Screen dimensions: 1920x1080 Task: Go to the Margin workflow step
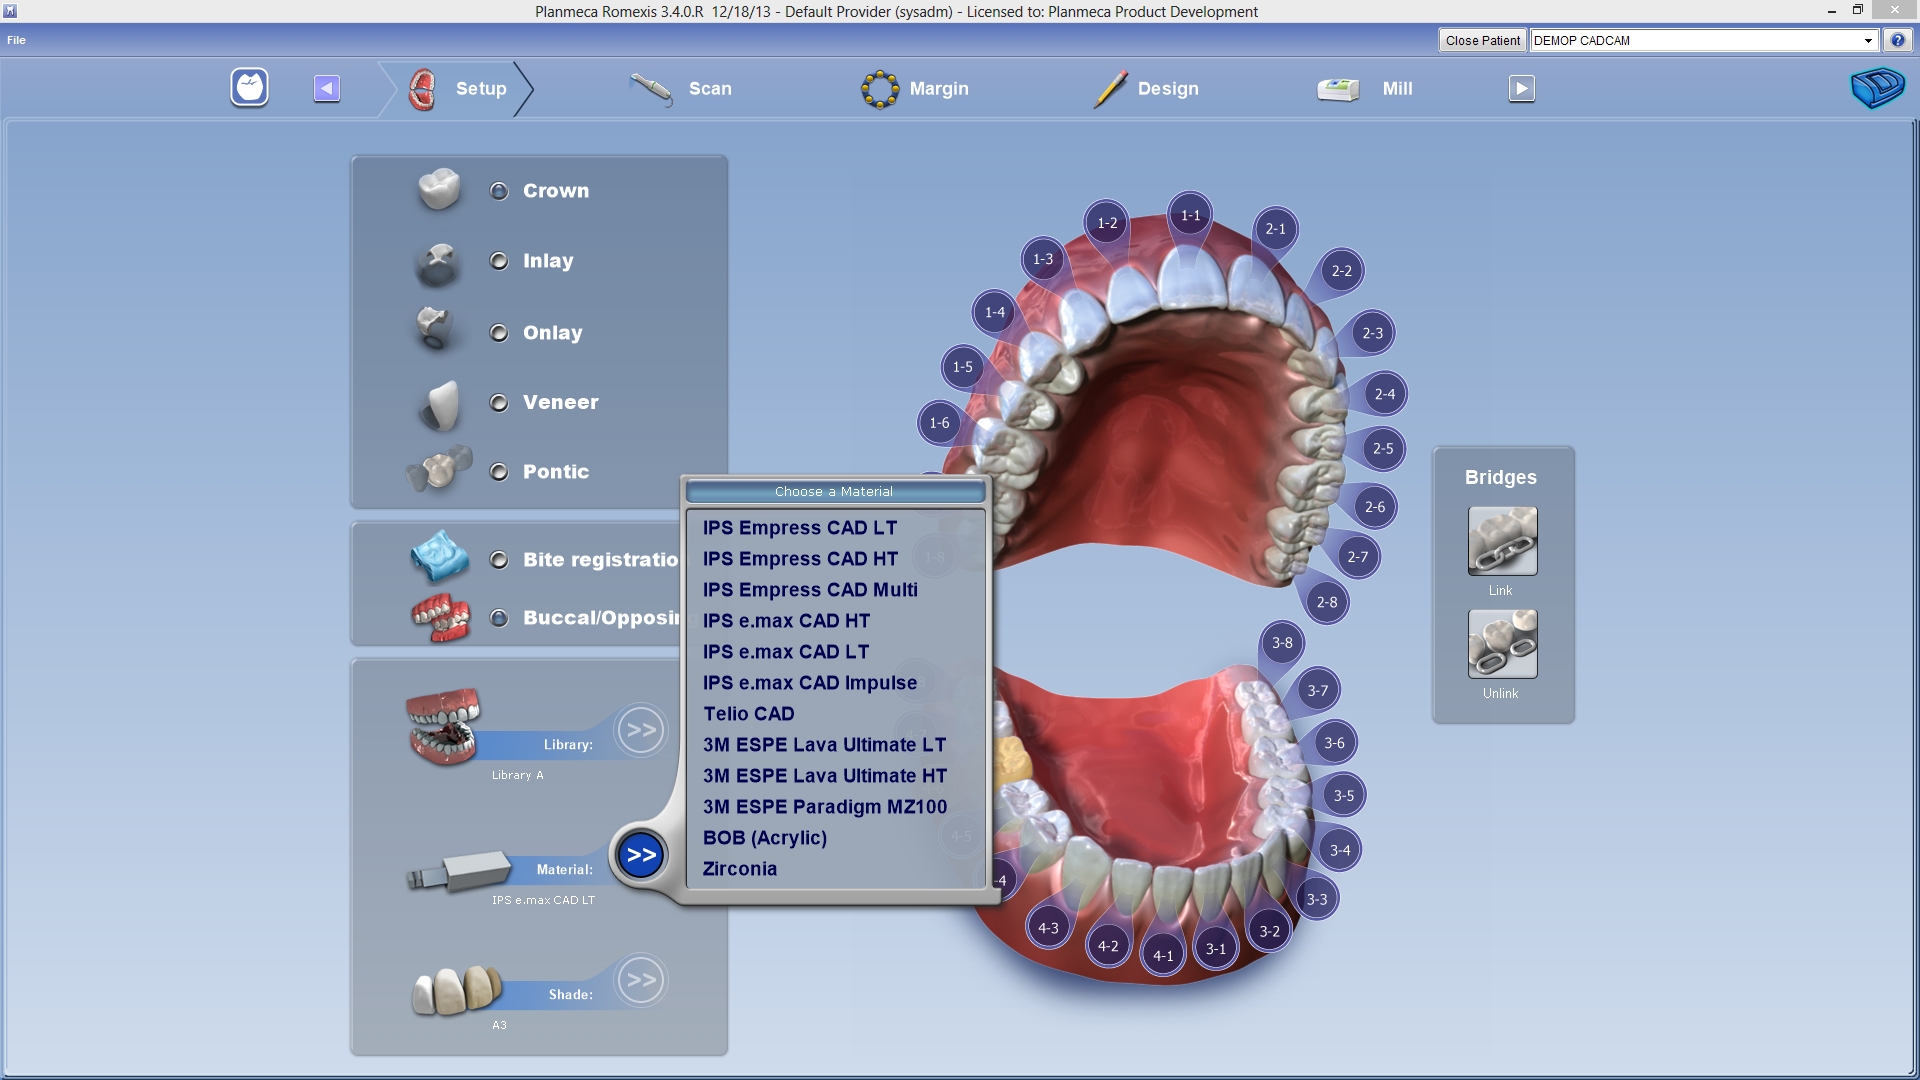tap(914, 89)
